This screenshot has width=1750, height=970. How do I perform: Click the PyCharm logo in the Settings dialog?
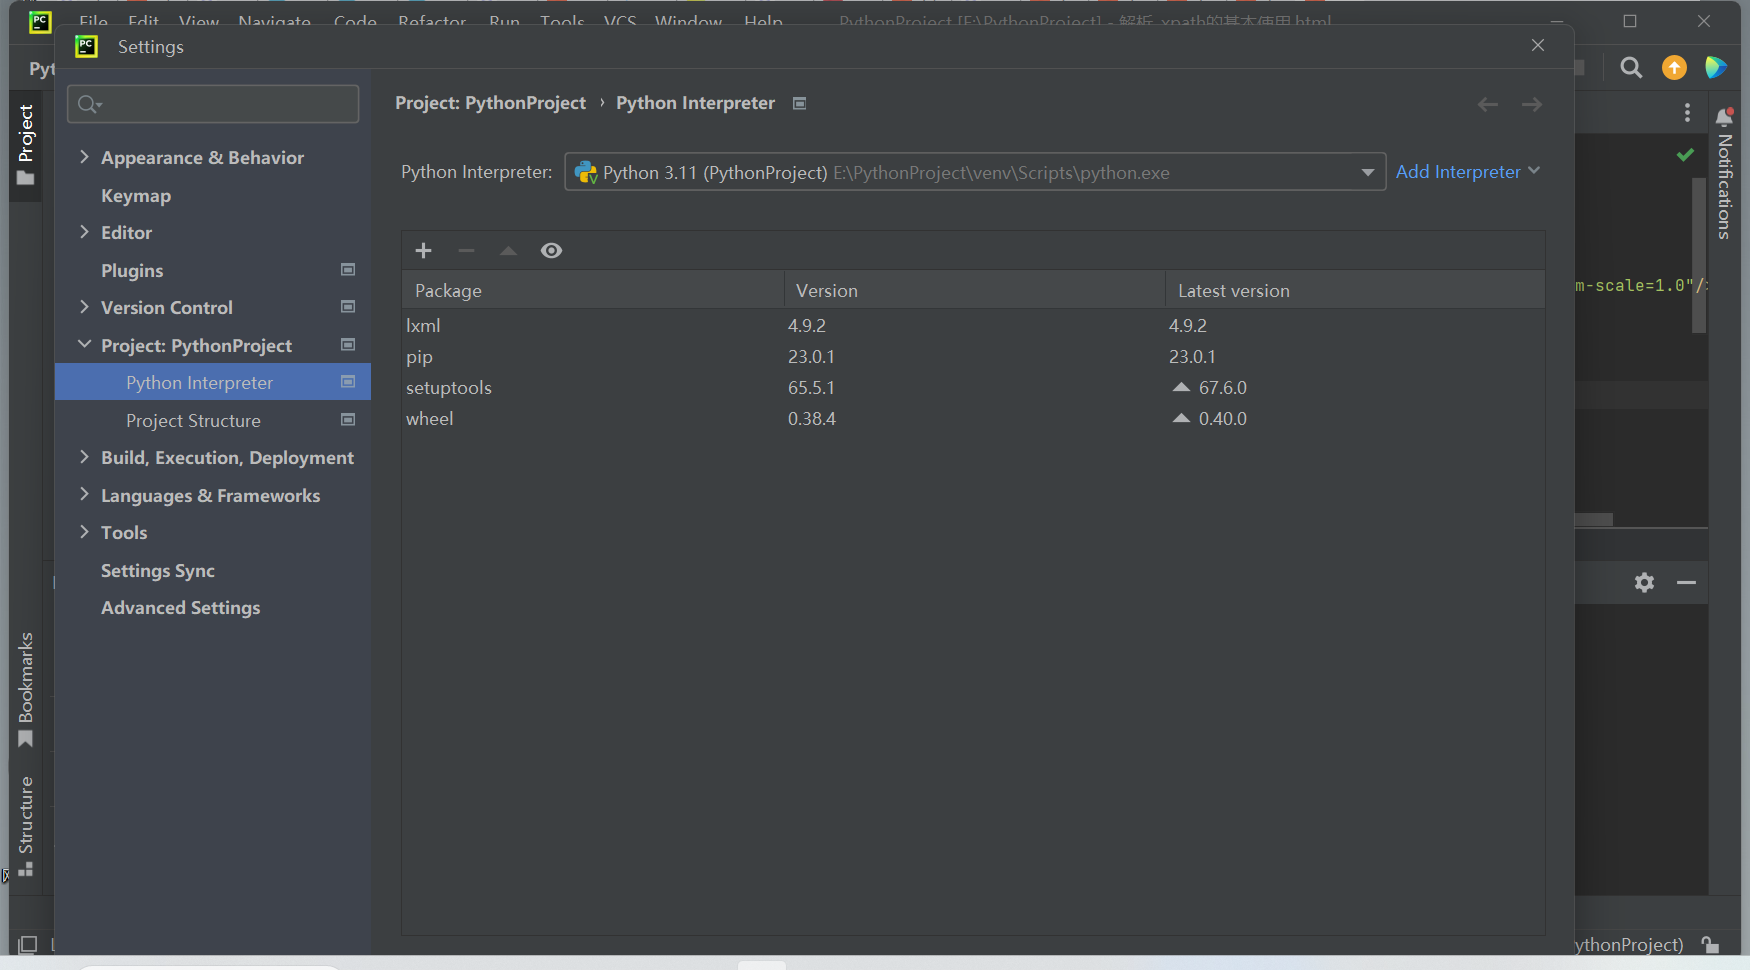[86, 46]
